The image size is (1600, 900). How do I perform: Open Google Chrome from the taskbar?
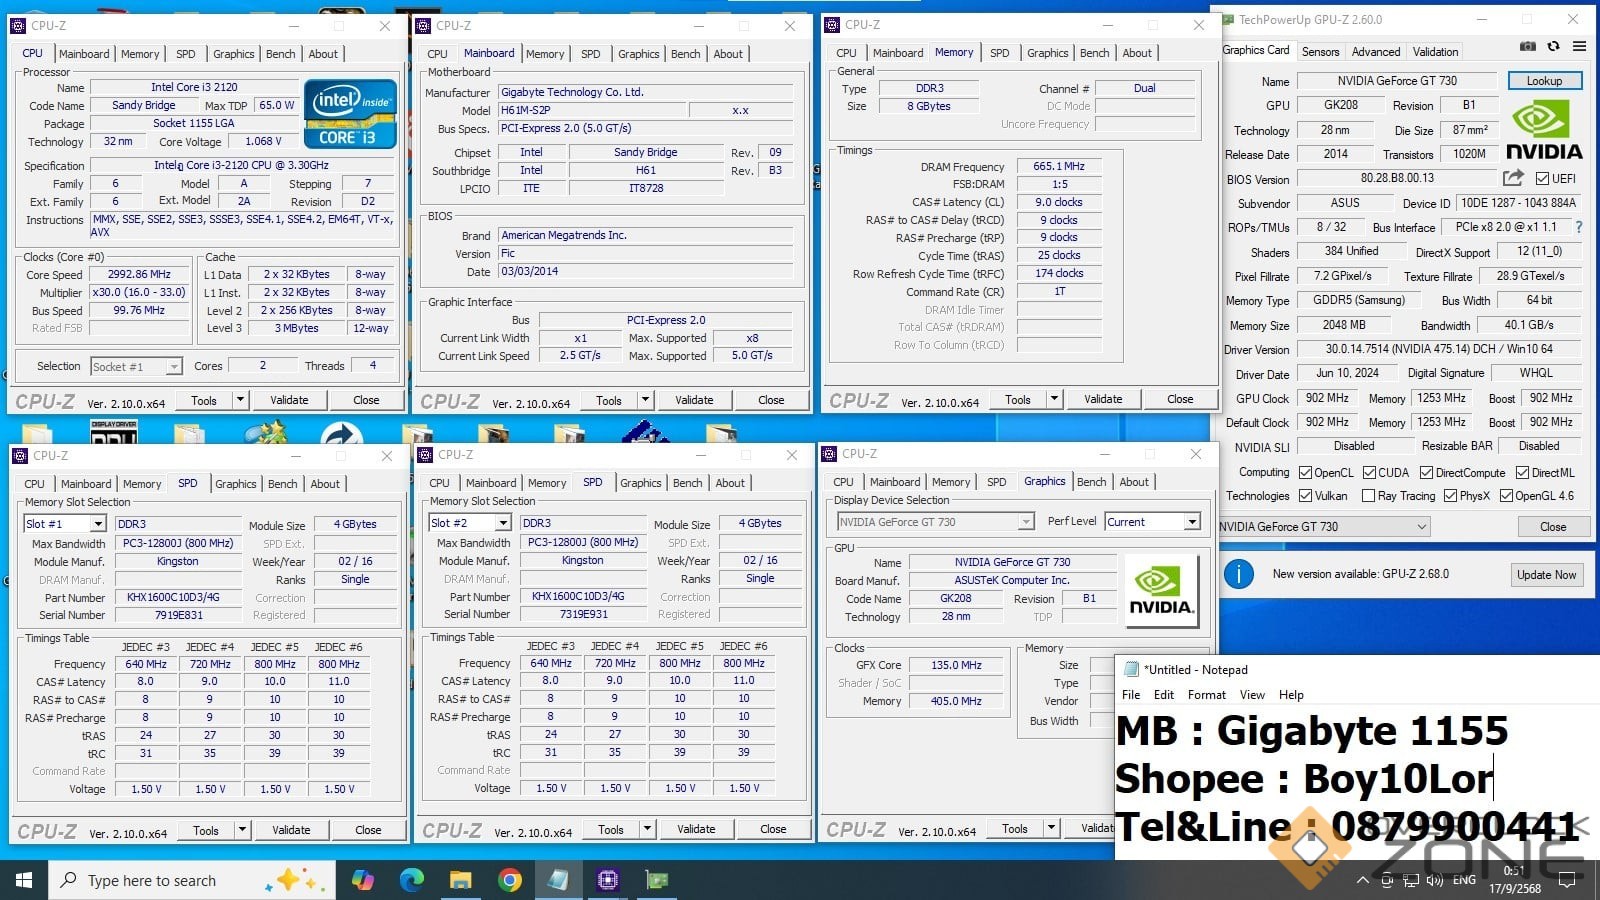510,880
